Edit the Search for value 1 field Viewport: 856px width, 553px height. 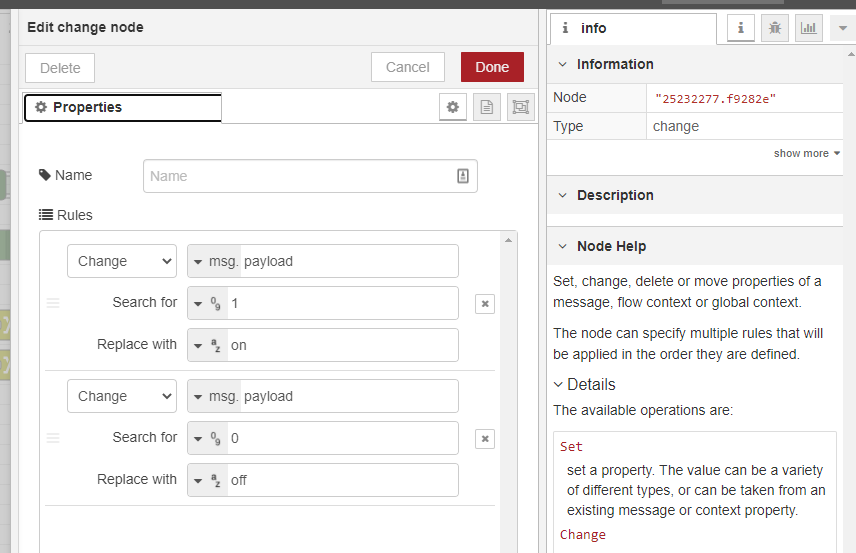point(342,303)
